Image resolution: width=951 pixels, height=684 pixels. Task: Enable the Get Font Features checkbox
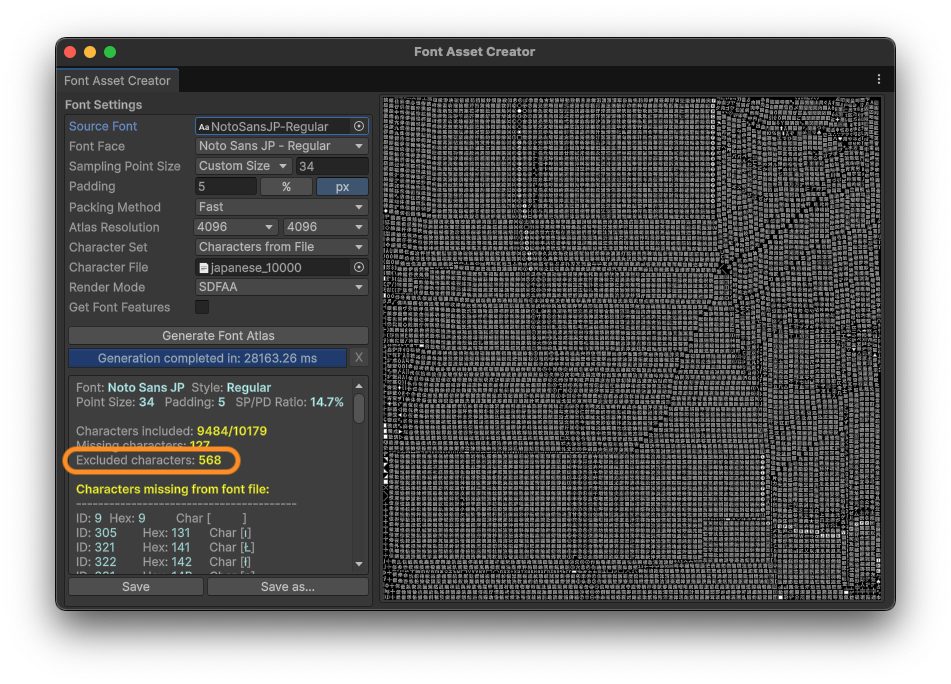[202, 308]
